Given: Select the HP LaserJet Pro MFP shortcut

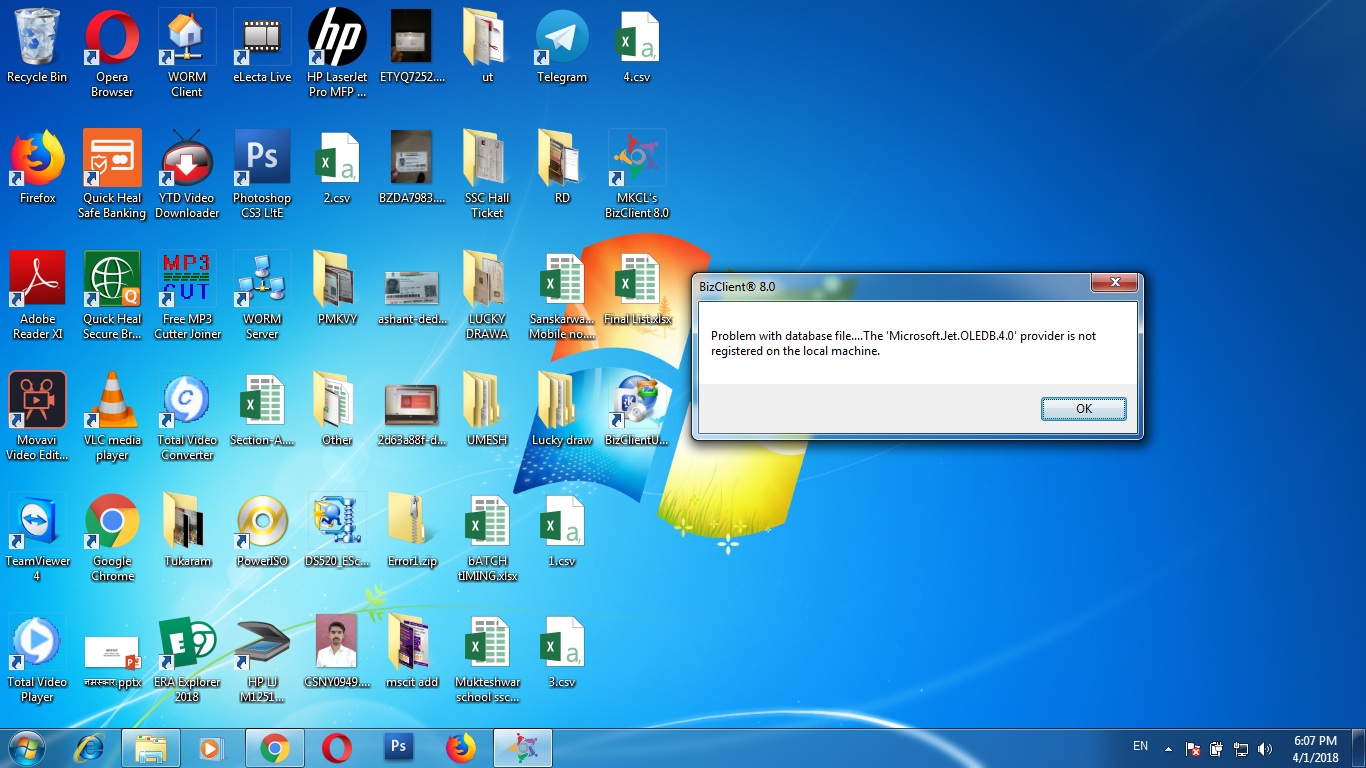Looking at the screenshot, I should 337,54.
